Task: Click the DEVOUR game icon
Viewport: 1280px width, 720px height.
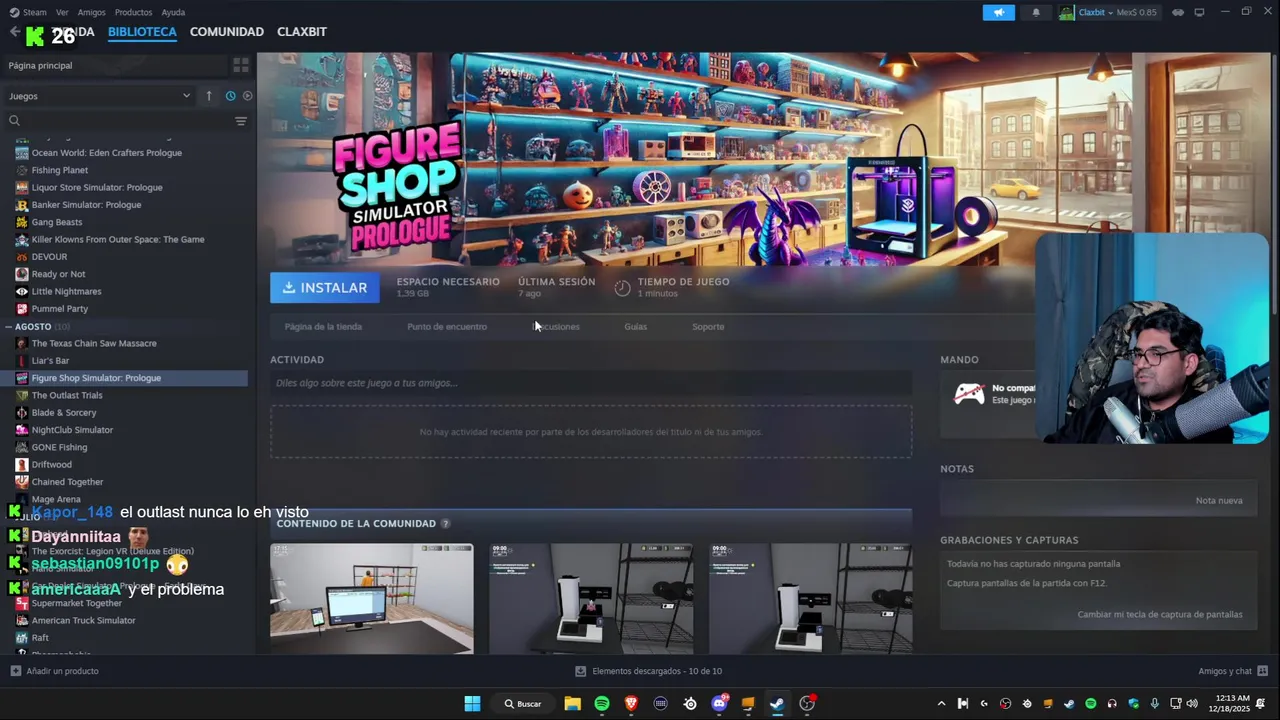Action: pos(22,257)
